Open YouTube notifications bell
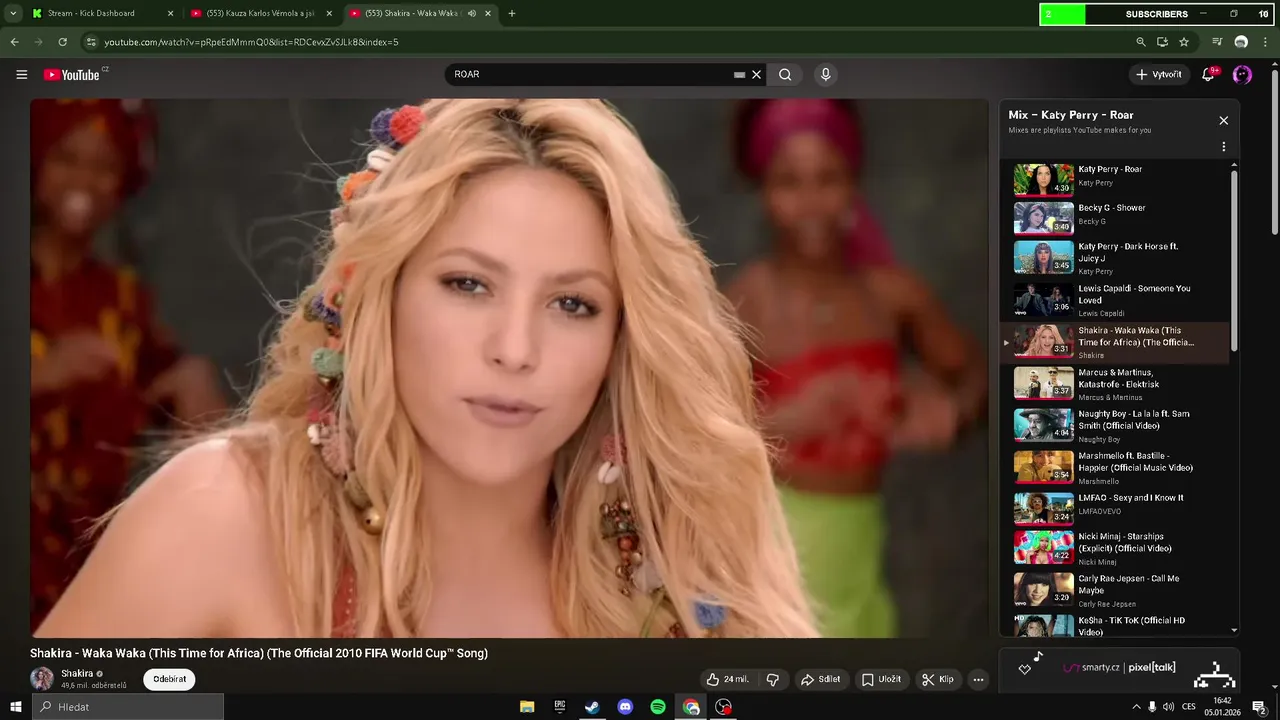Image resolution: width=1280 pixels, height=720 pixels. [x=1208, y=74]
